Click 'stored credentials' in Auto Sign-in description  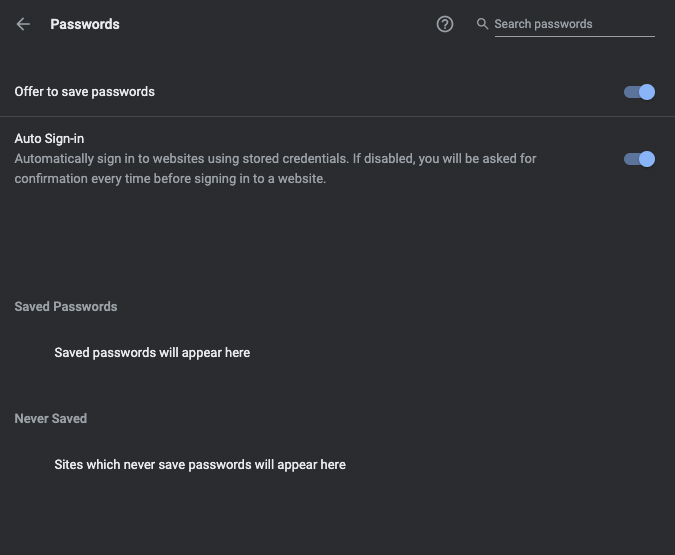(x=295, y=159)
